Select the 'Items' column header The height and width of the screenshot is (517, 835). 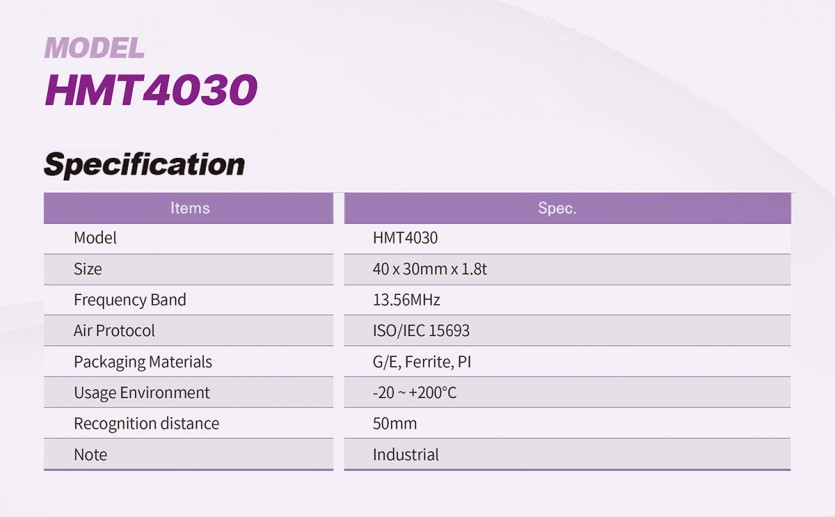(189, 208)
